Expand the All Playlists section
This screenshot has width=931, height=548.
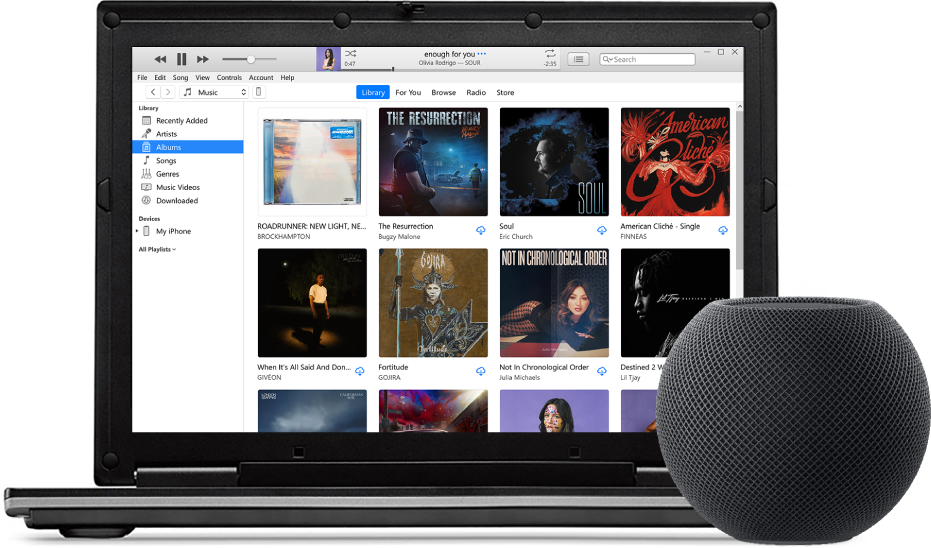tap(157, 250)
